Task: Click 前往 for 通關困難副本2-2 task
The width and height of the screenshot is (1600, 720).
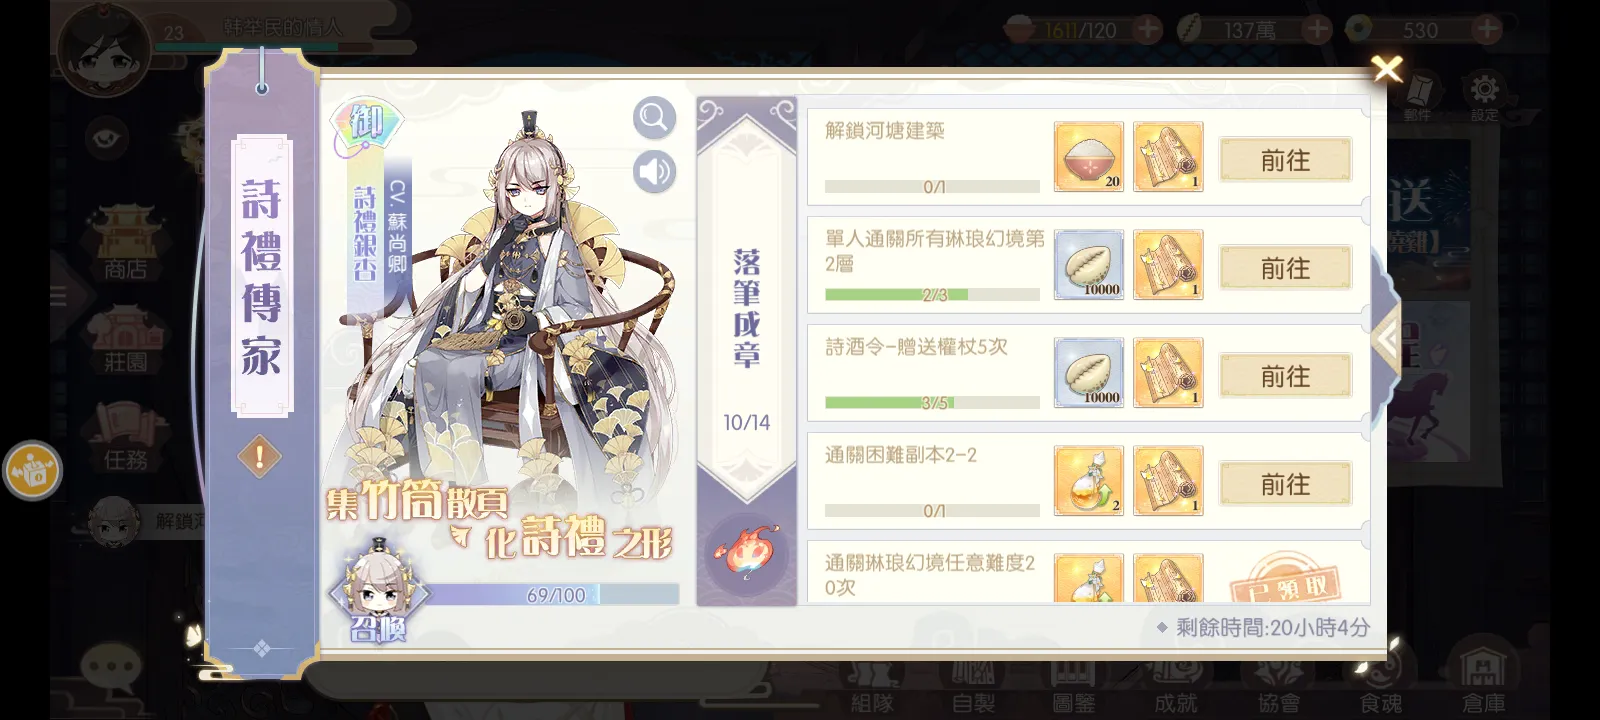Action: (x=1286, y=484)
